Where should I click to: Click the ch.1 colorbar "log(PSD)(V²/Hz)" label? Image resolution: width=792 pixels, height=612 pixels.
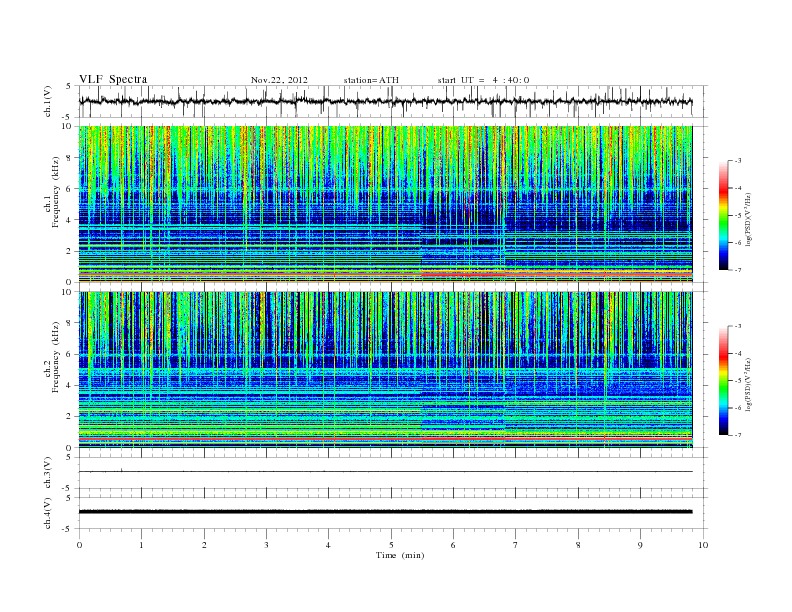748,220
